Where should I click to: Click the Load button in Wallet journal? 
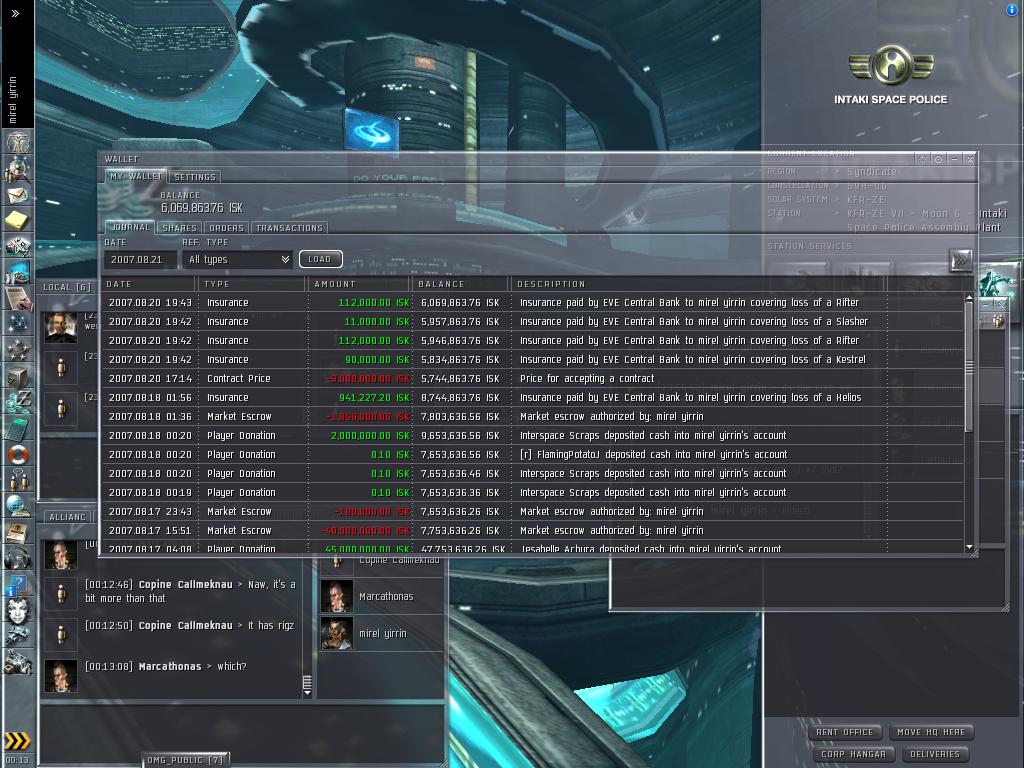(x=320, y=259)
